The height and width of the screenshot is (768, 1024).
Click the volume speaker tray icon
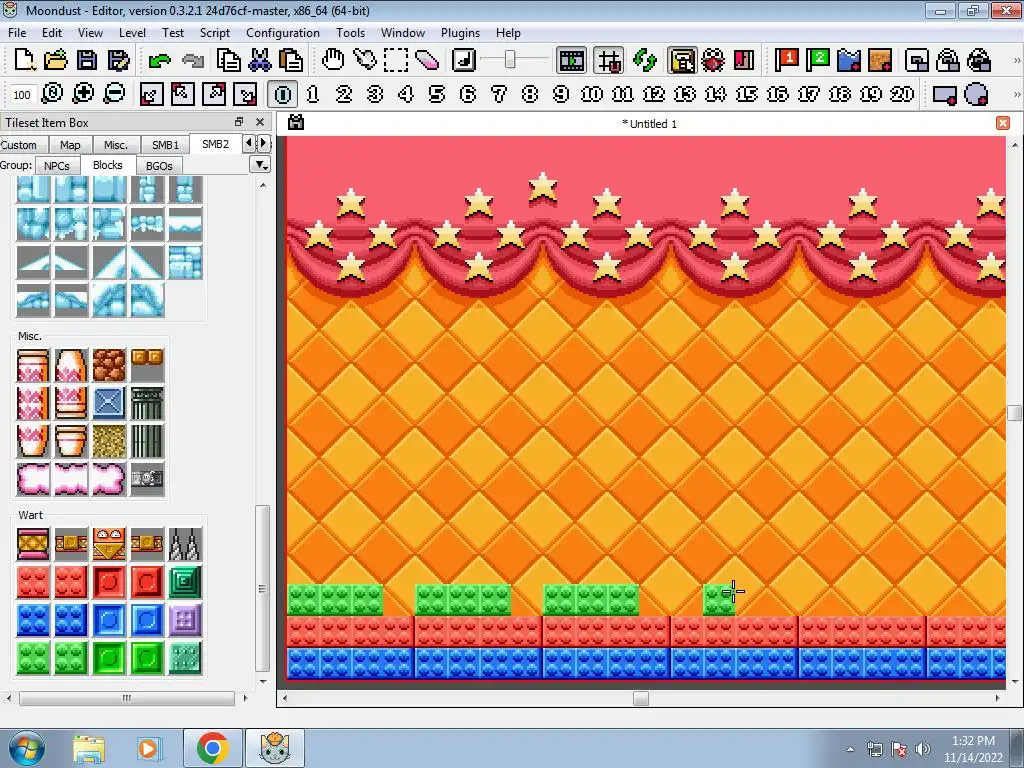point(923,749)
